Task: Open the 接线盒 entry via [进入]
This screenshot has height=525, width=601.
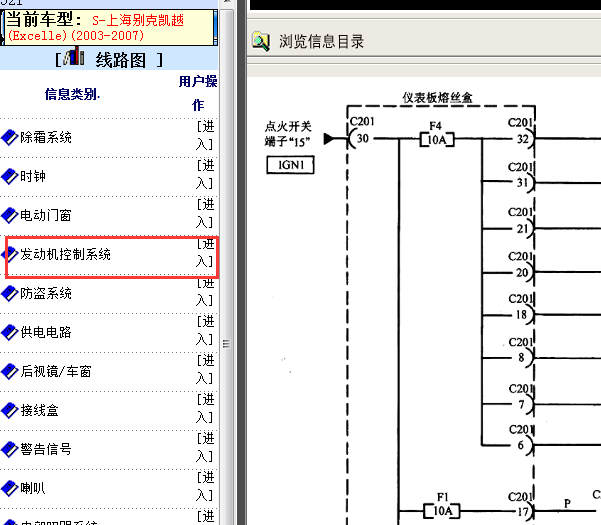Action: [205, 409]
